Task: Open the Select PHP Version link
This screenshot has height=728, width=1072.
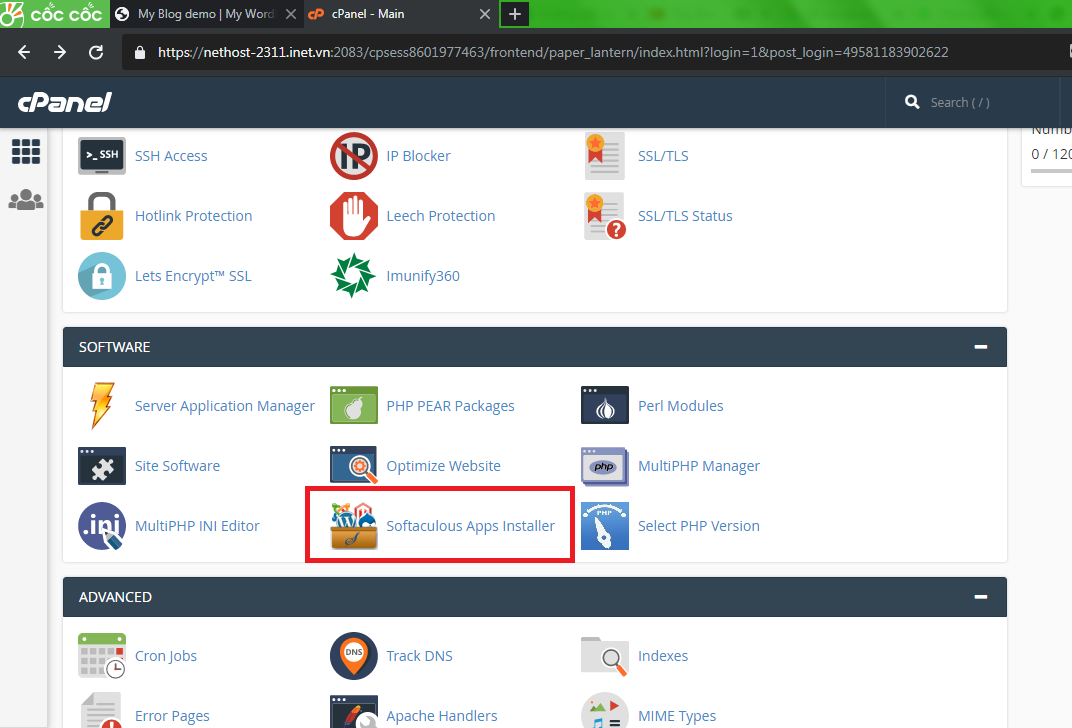Action: [x=699, y=526]
